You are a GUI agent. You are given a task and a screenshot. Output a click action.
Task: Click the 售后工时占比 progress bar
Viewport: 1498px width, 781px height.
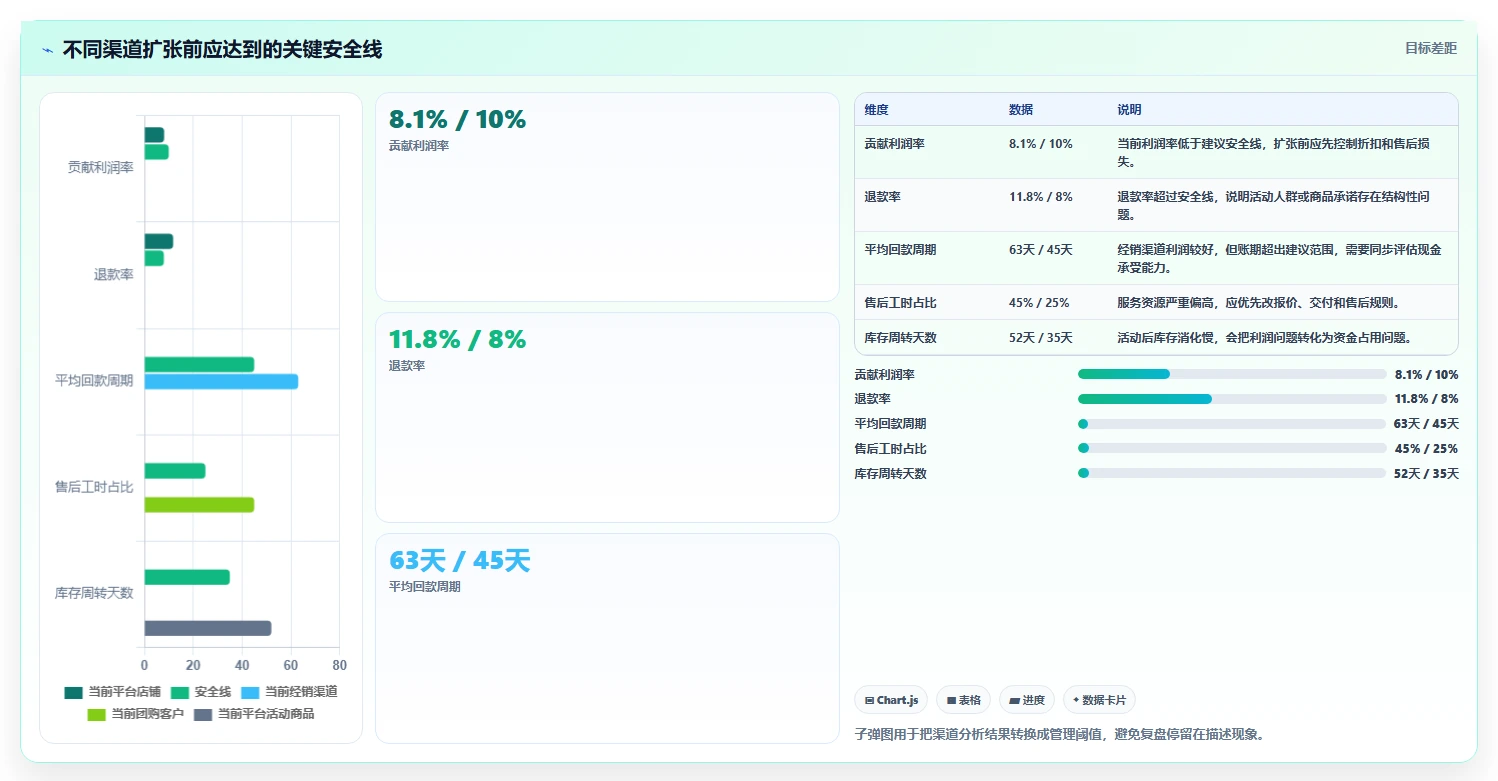[1232, 448]
